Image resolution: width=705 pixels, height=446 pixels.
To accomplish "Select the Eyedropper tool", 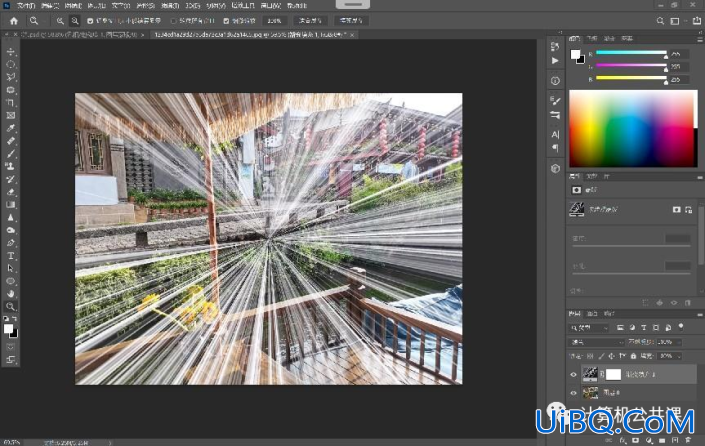I will [x=10, y=128].
